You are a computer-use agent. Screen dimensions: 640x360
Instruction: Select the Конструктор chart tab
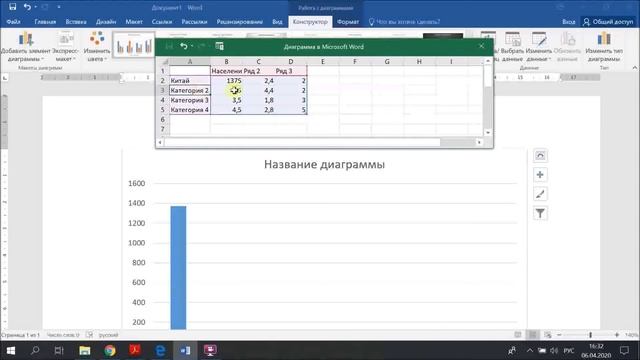point(310,22)
